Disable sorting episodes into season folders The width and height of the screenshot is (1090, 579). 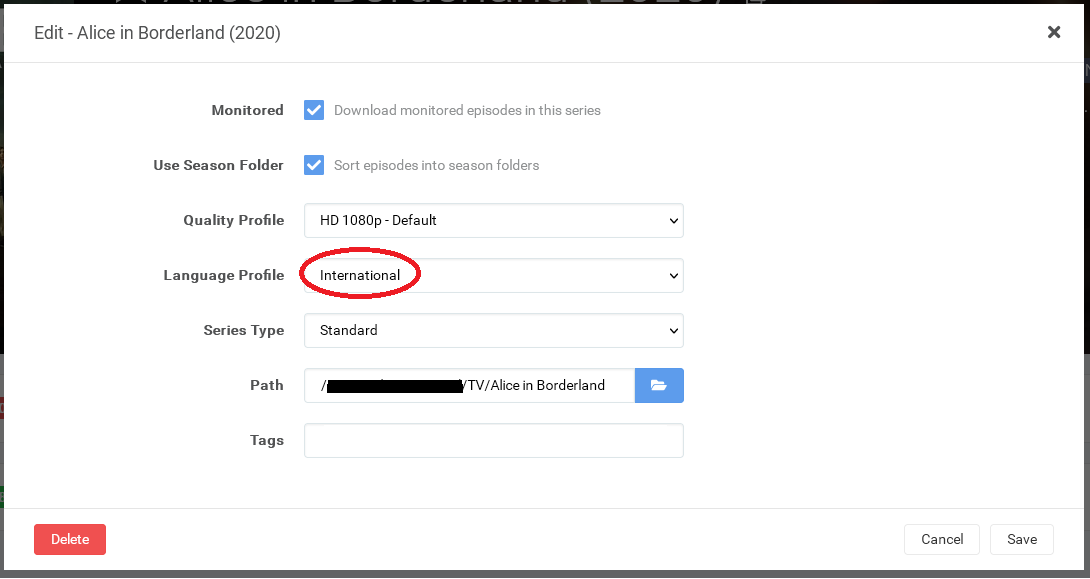click(x=314, y=165)
